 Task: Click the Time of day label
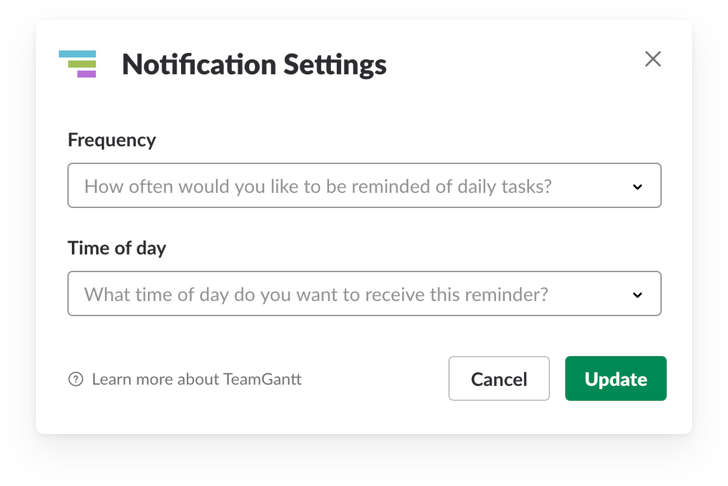point(117,248)
